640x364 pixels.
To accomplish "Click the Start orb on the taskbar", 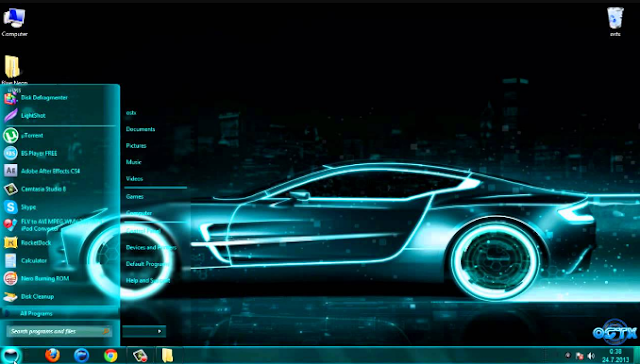I will point(11,355).
